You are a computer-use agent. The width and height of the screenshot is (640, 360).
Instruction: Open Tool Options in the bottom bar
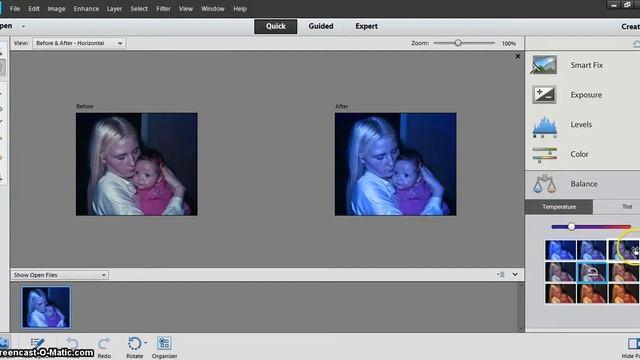(37, 343)
